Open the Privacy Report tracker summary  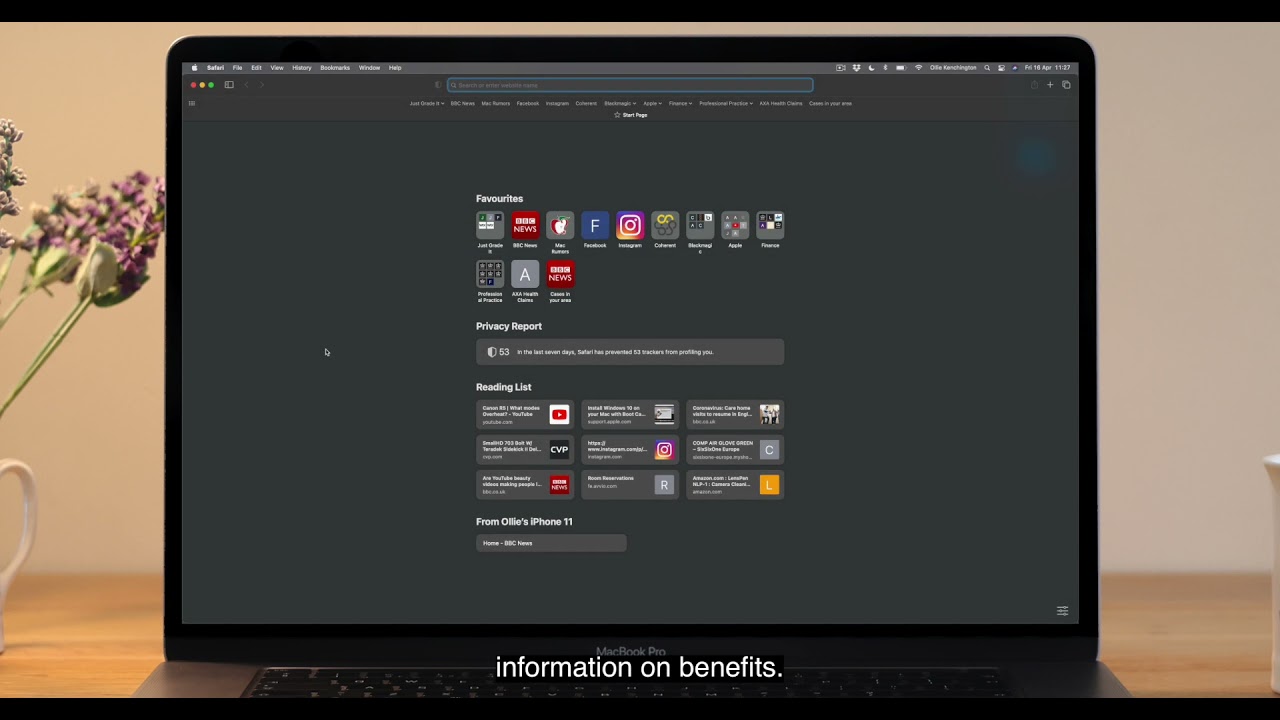pos(630,352)
